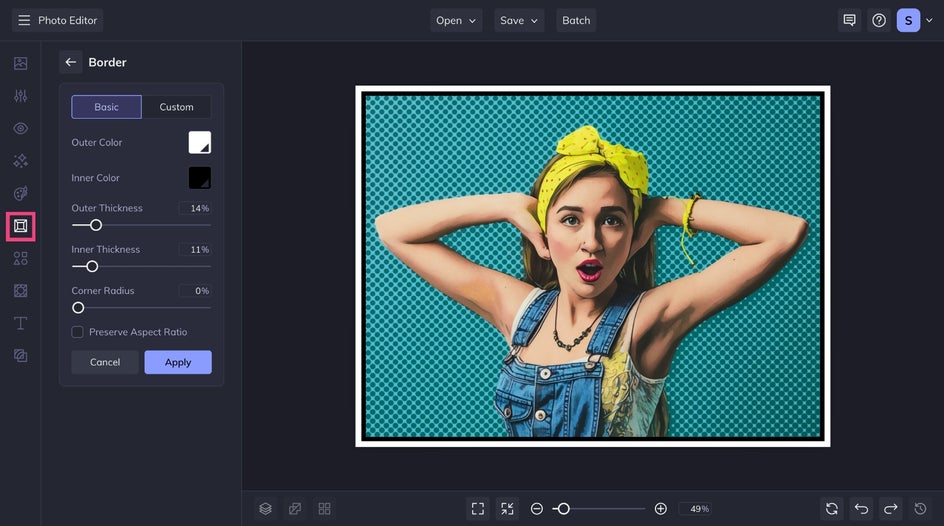The width and height of the screenshot is (944, 526).
Task: Click the zoom in plus icon
Action: 660,509
